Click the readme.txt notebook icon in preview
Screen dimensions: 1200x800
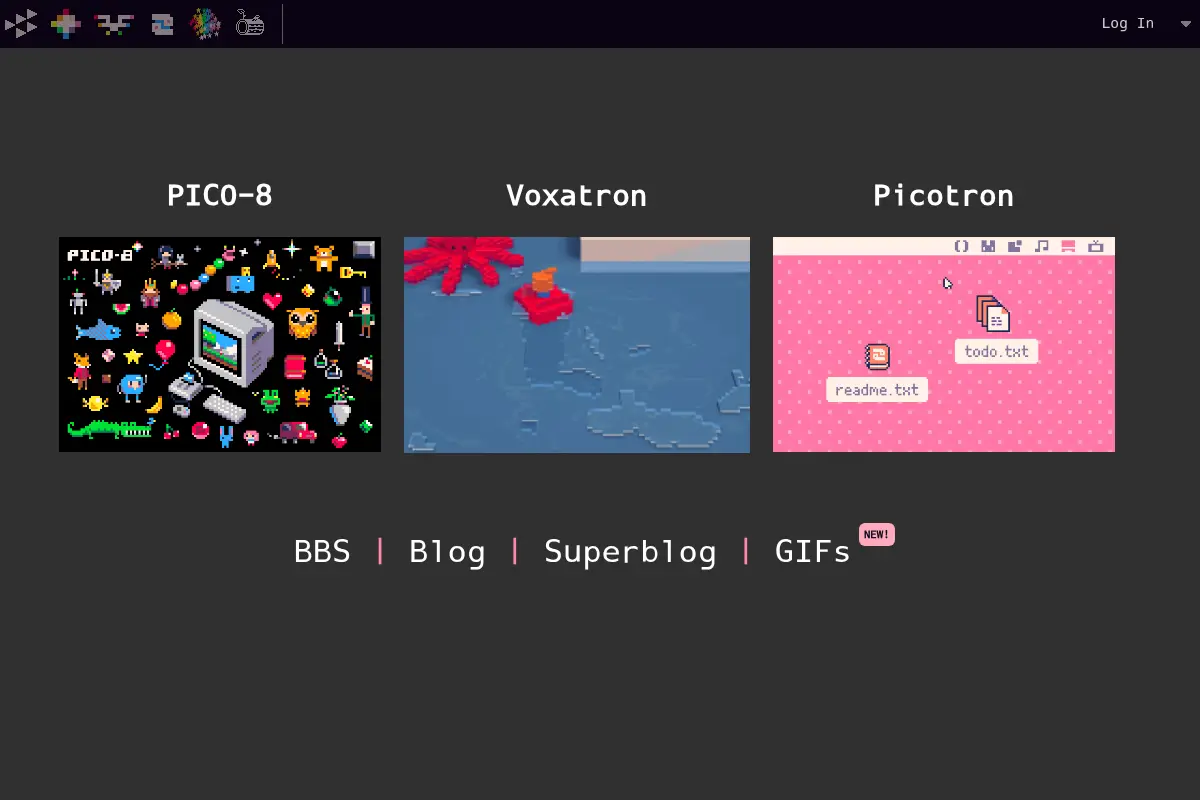click(877, 357)
